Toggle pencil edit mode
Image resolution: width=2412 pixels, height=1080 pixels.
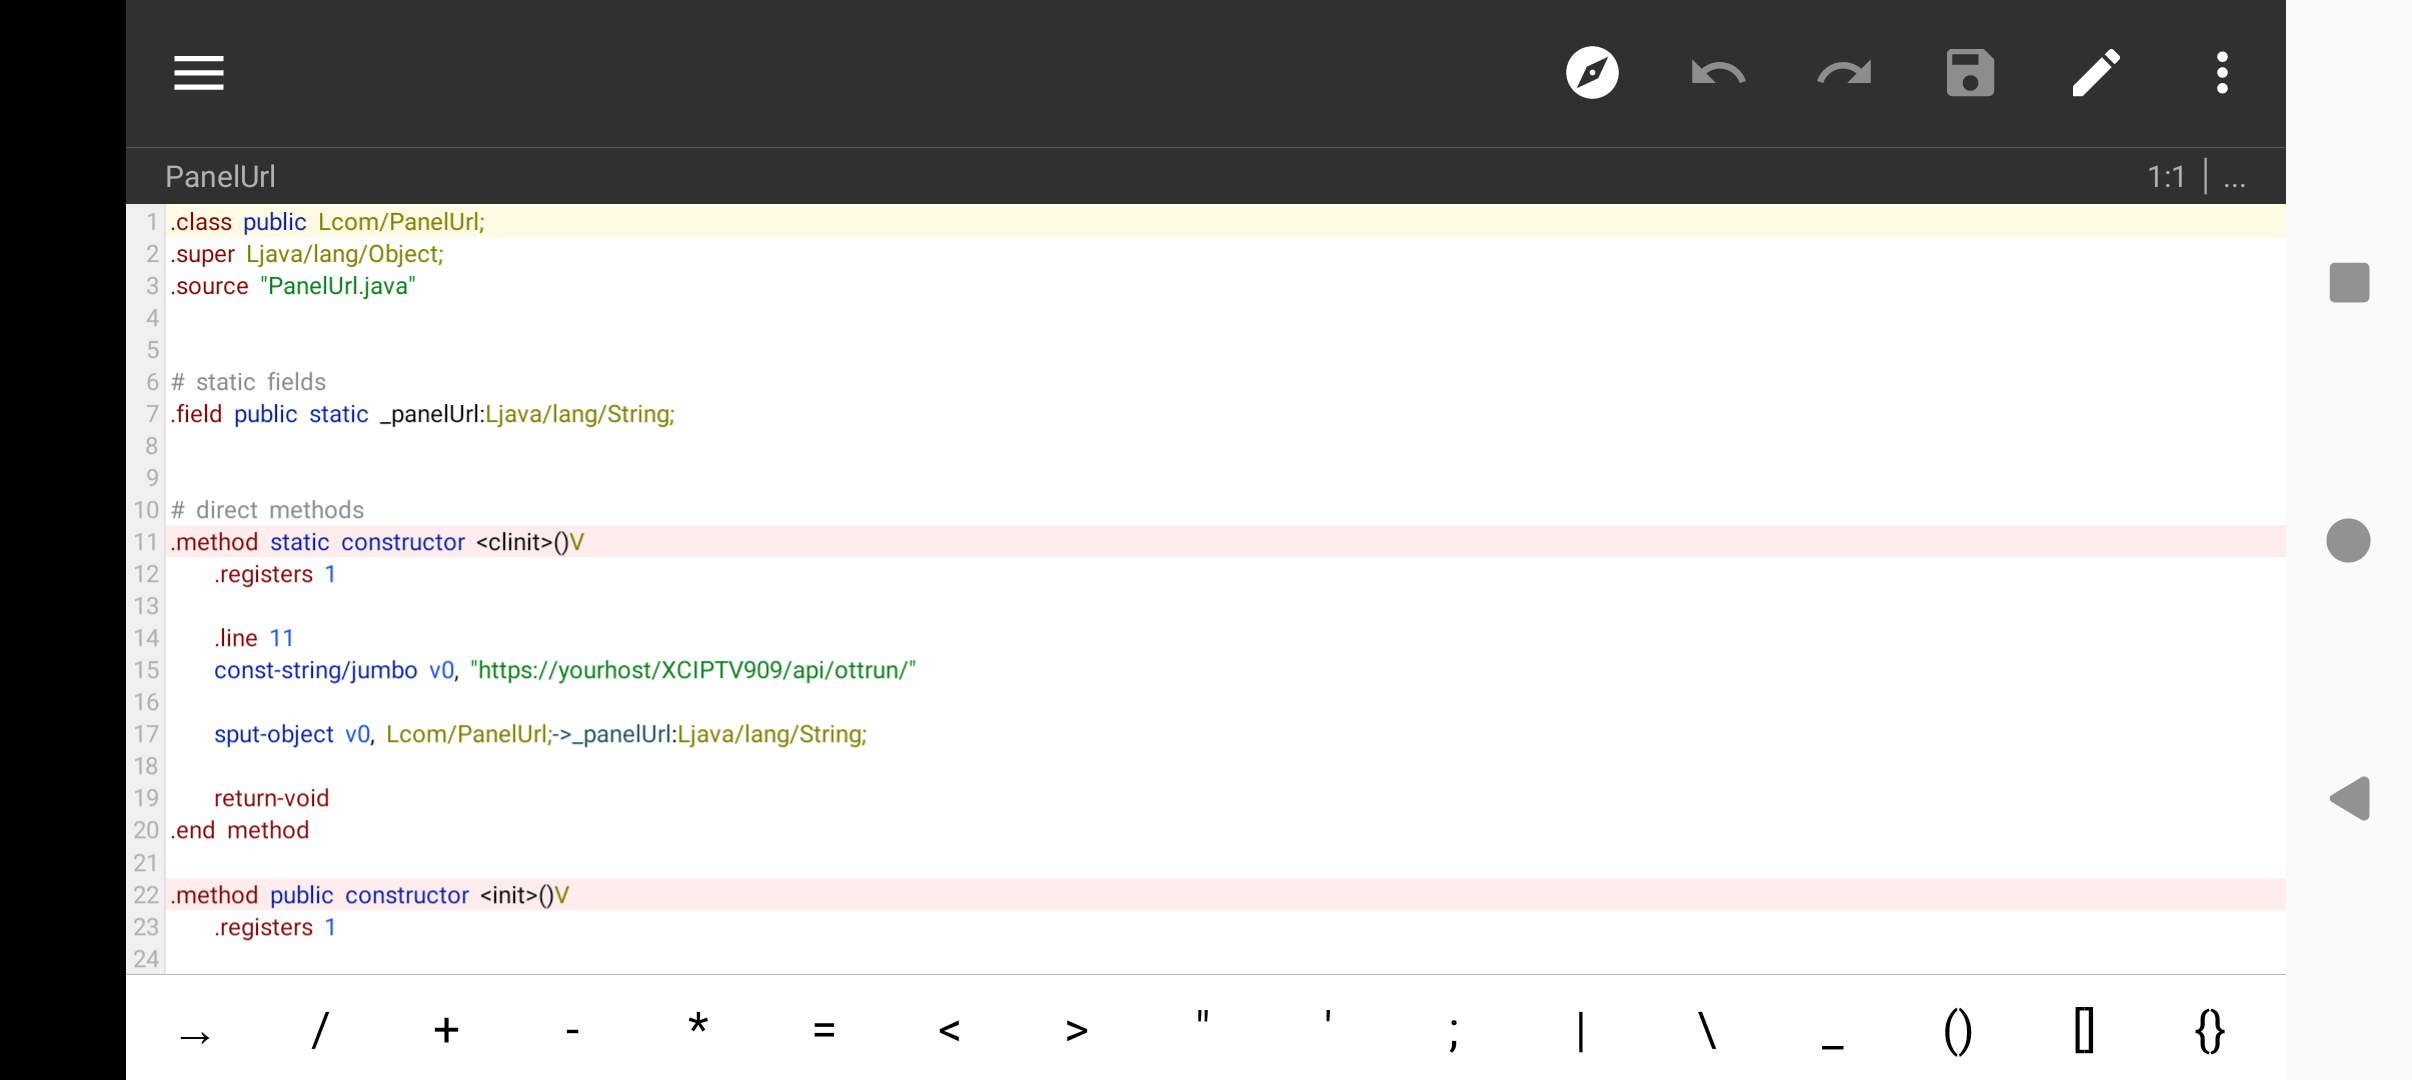pyautogui.click(x=2096, y=73)
